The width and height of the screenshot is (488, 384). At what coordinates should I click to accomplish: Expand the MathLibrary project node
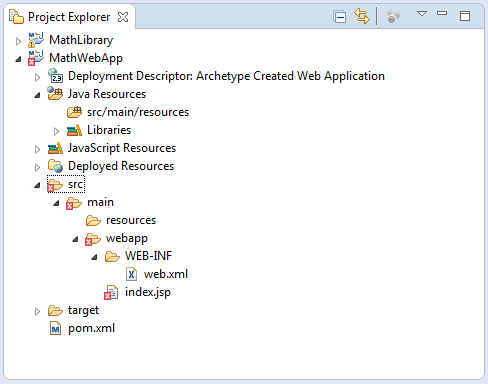pos(19,41)
